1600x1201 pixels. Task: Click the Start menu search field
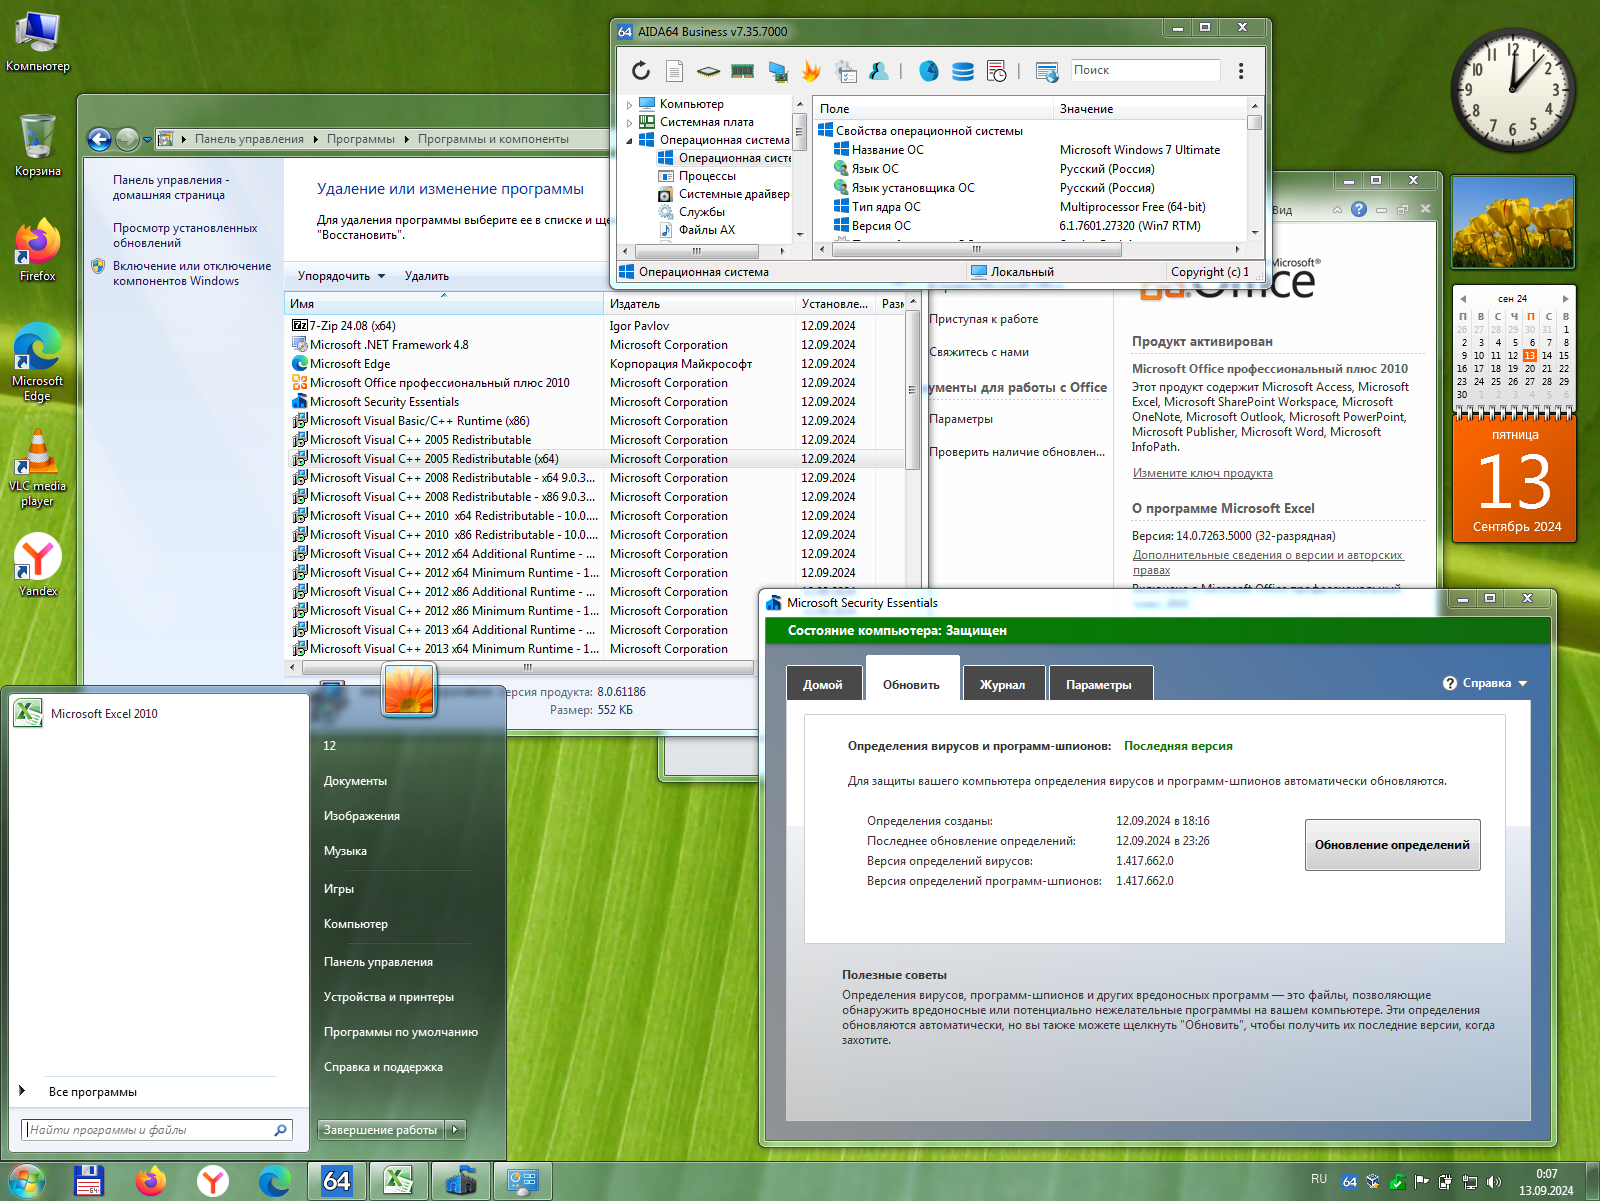157,1130
